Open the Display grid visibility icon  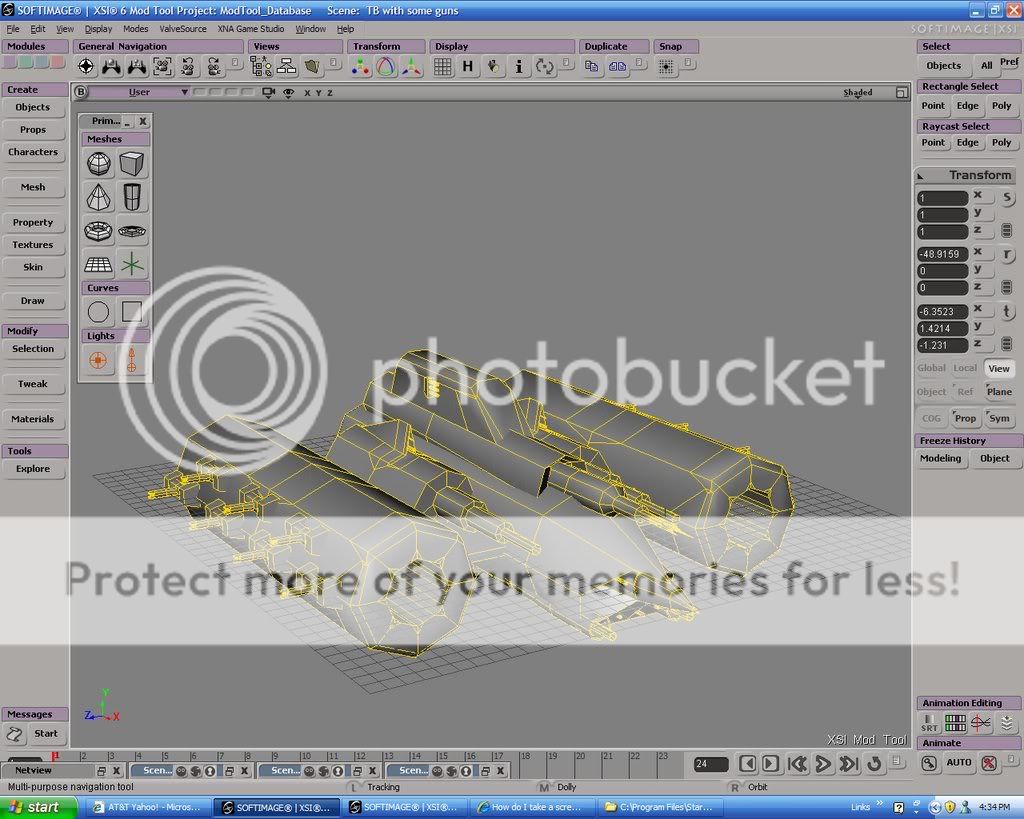pyautogui.click(x=442, y=67)
